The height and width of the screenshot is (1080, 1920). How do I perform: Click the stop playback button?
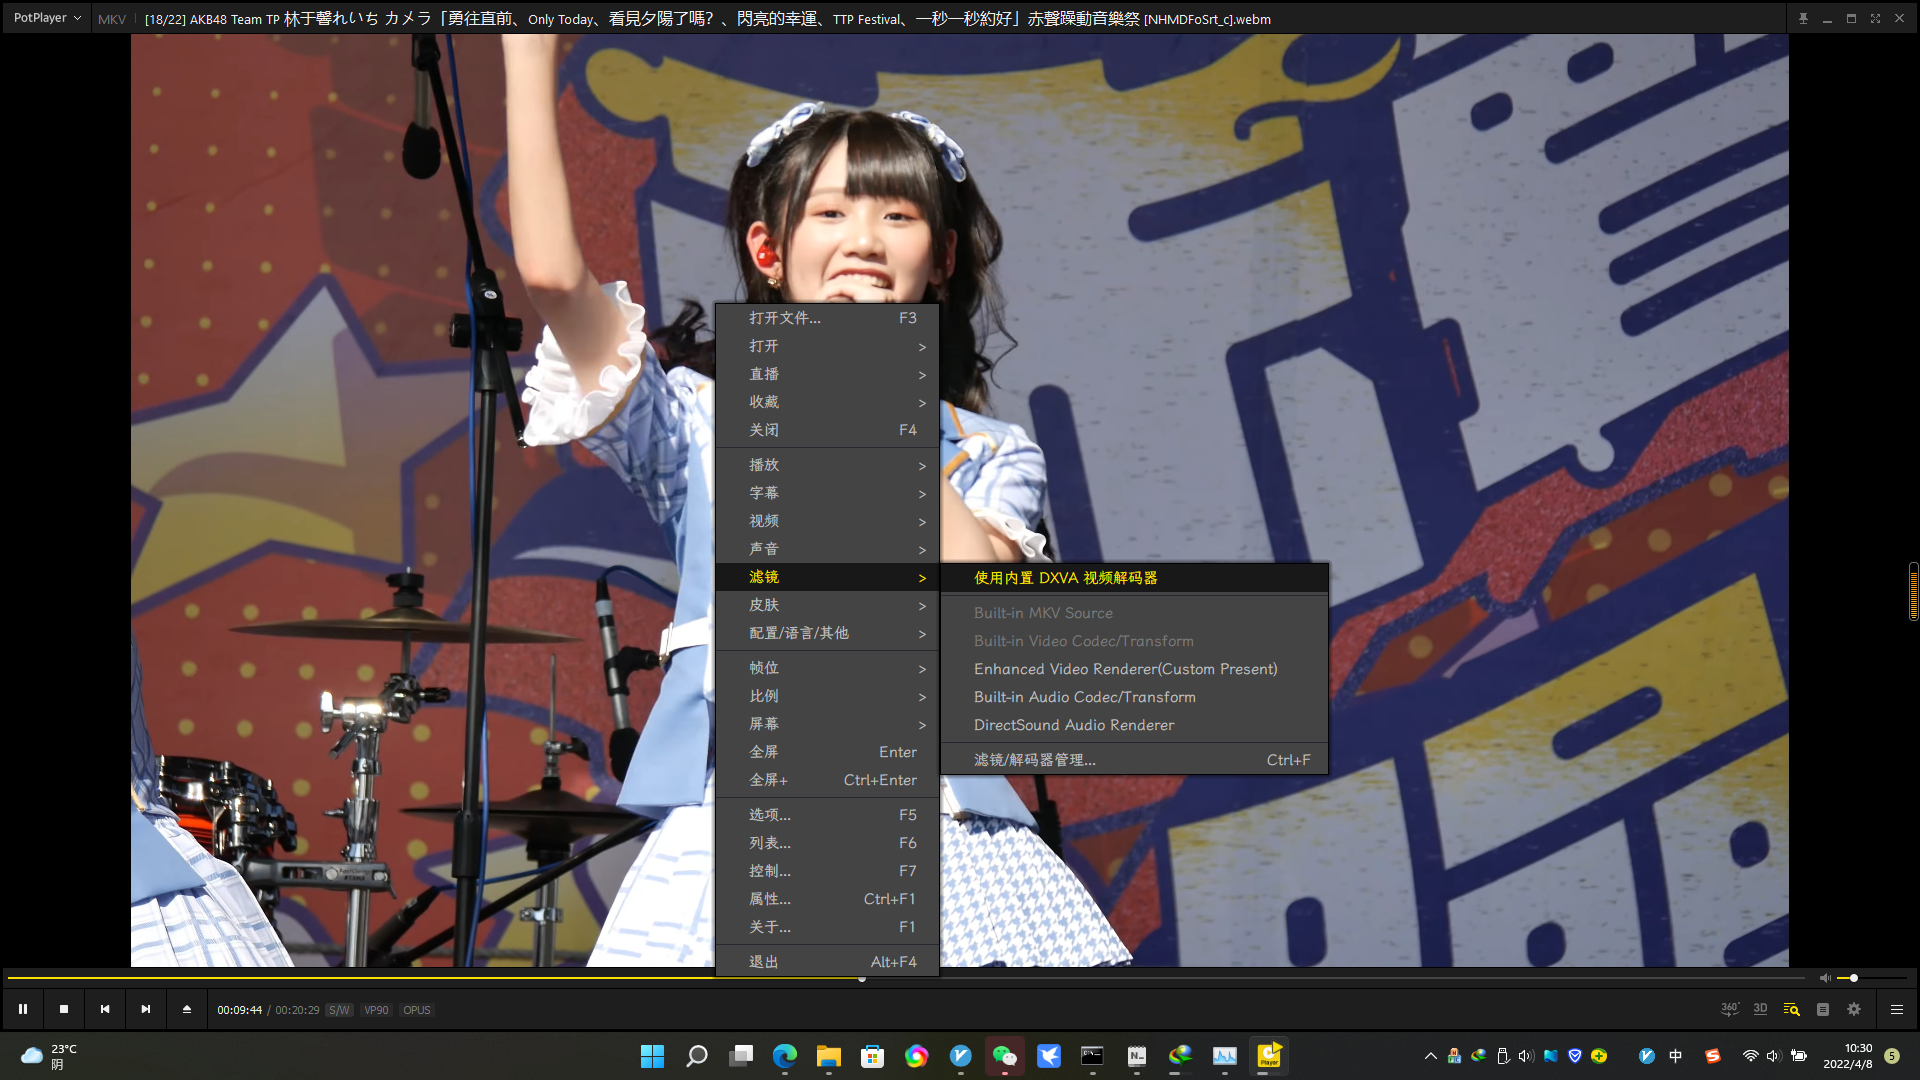[64, 1010]
